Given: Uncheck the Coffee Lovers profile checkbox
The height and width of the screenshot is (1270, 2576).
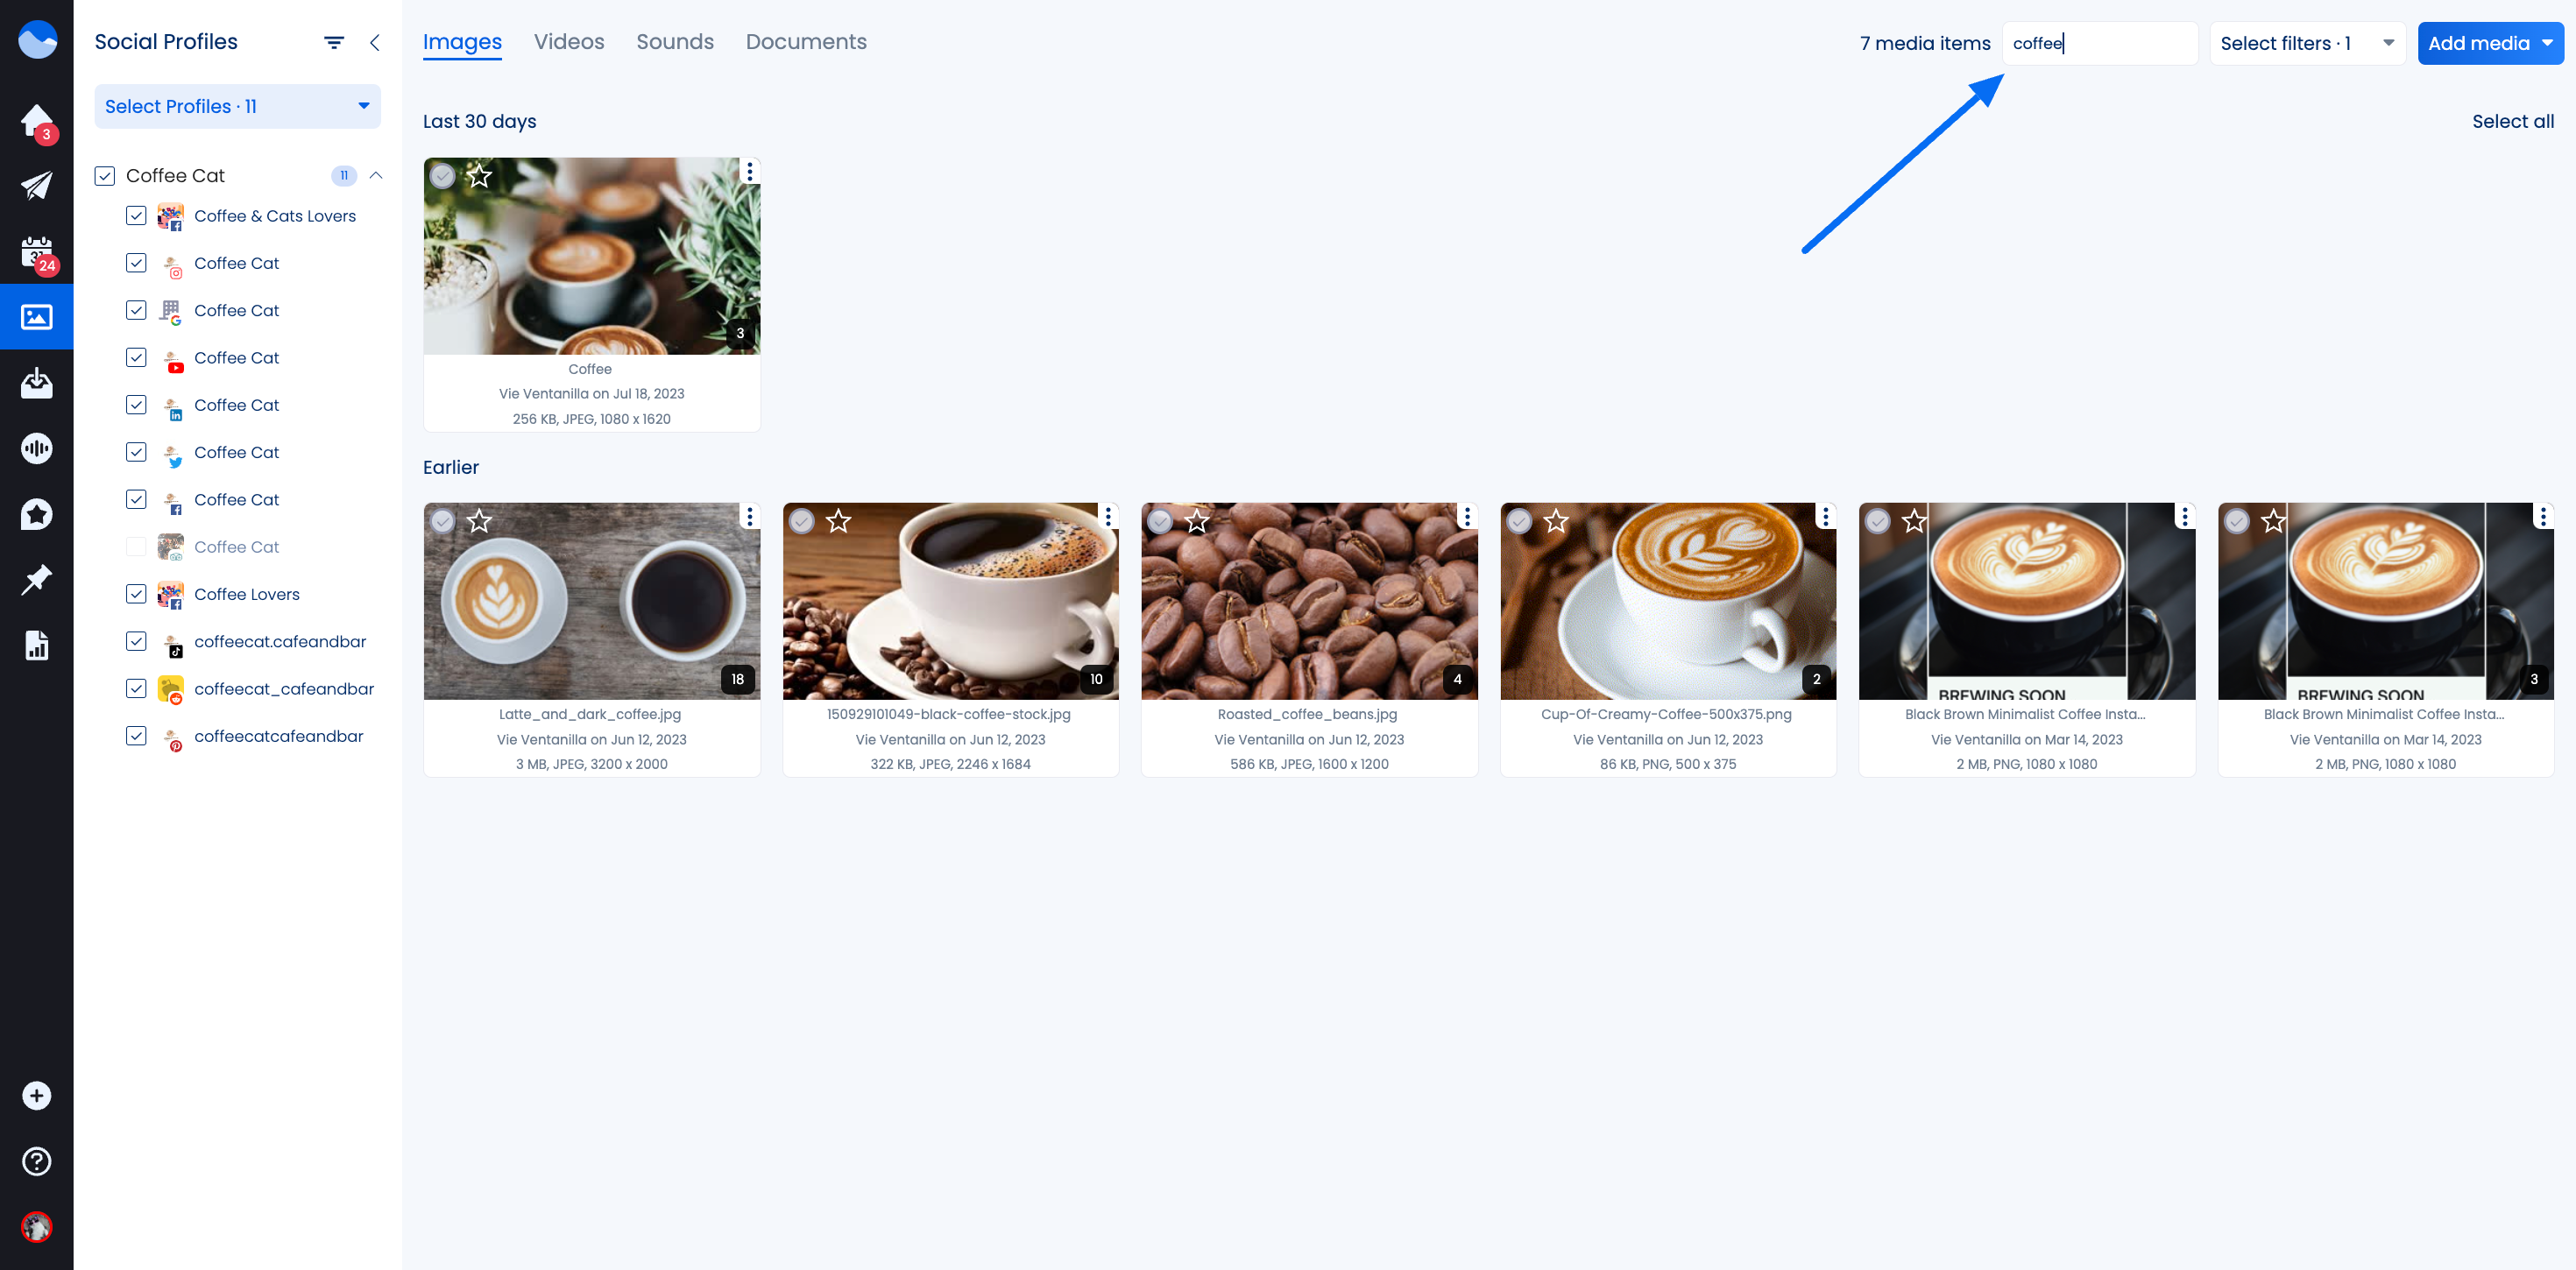Looking at the screenshot, I should [x=136, y=594].
